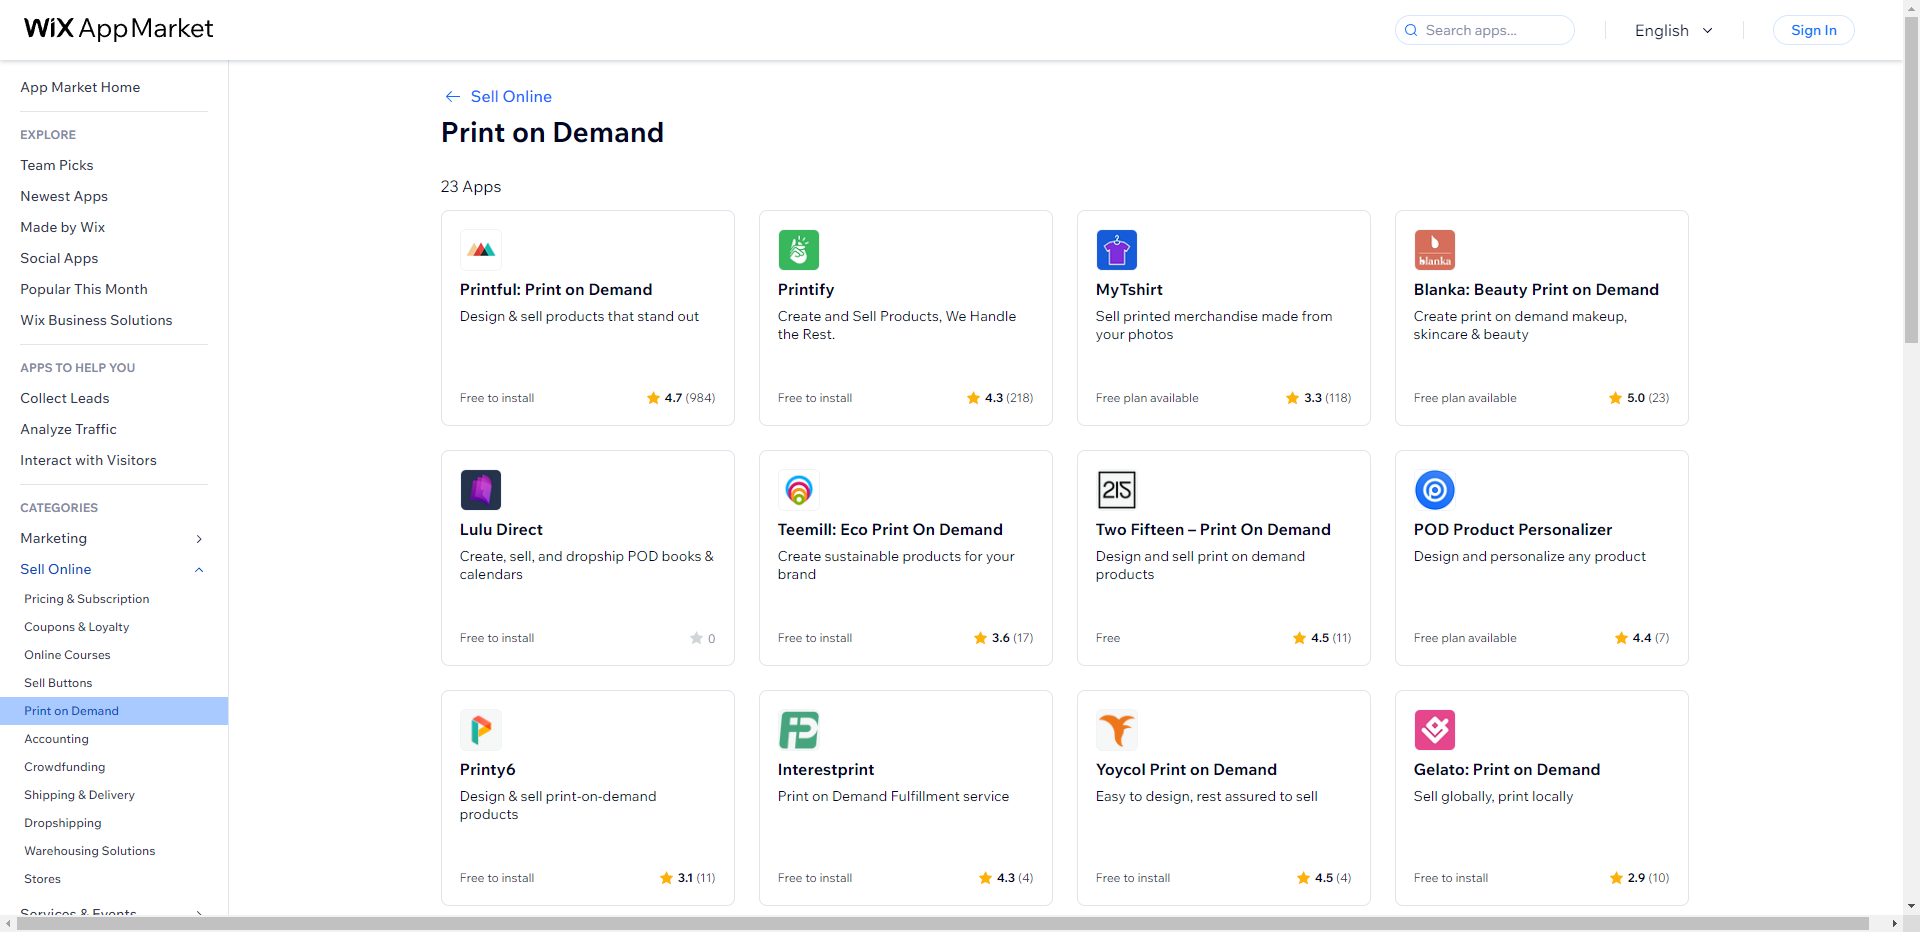The height and width of the screenshot is (932, 1920).
Task: Select Print on Demand subcategory
Action: [114, 711]
